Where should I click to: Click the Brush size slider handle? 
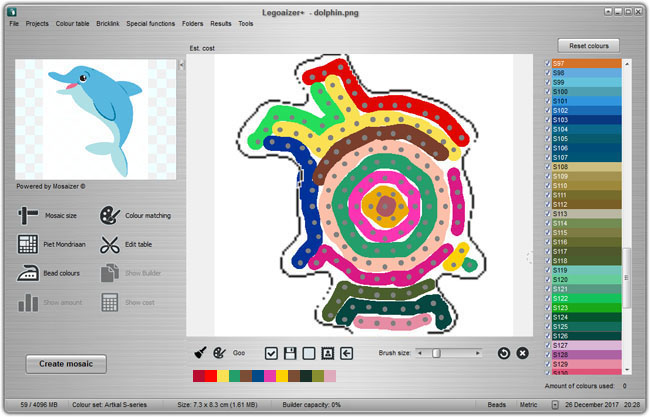tap(436, 353)
